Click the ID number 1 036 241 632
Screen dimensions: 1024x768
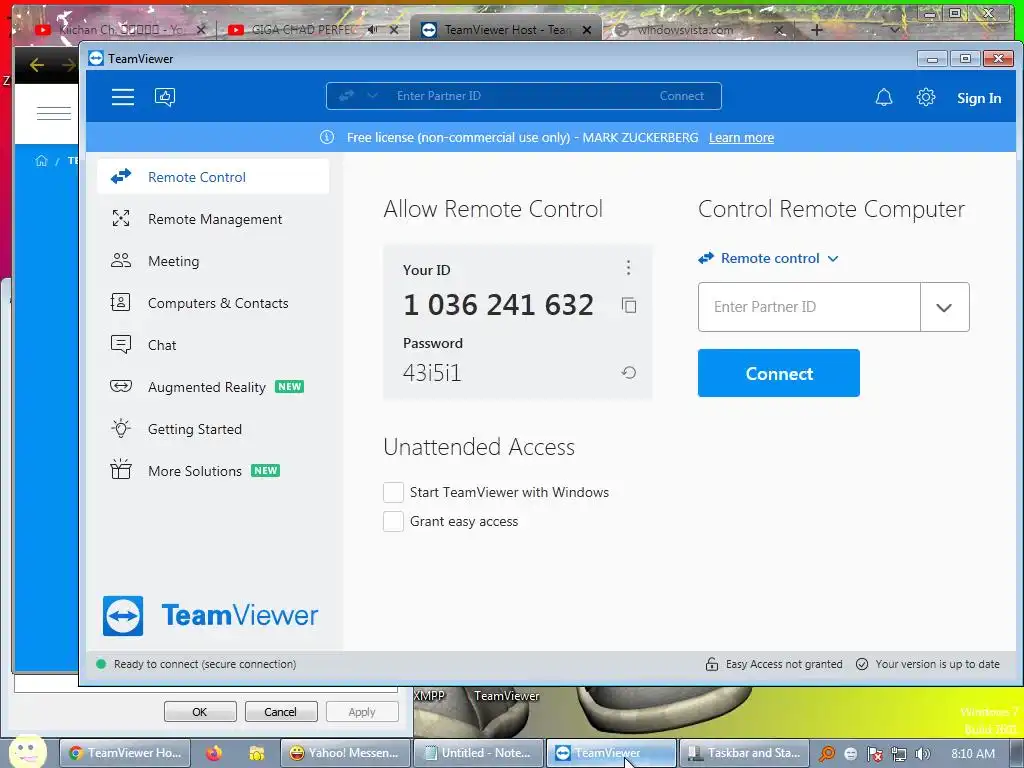pos(499,305)
